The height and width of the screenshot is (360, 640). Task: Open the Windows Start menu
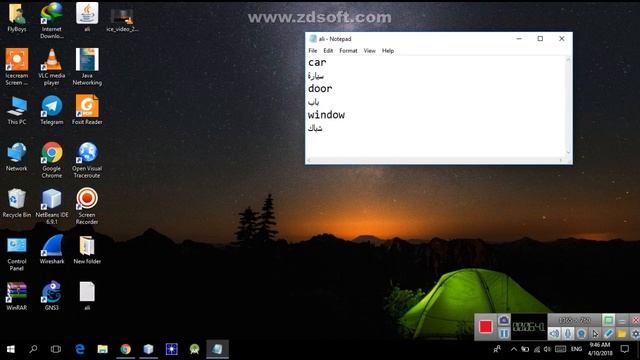[11, 349]
